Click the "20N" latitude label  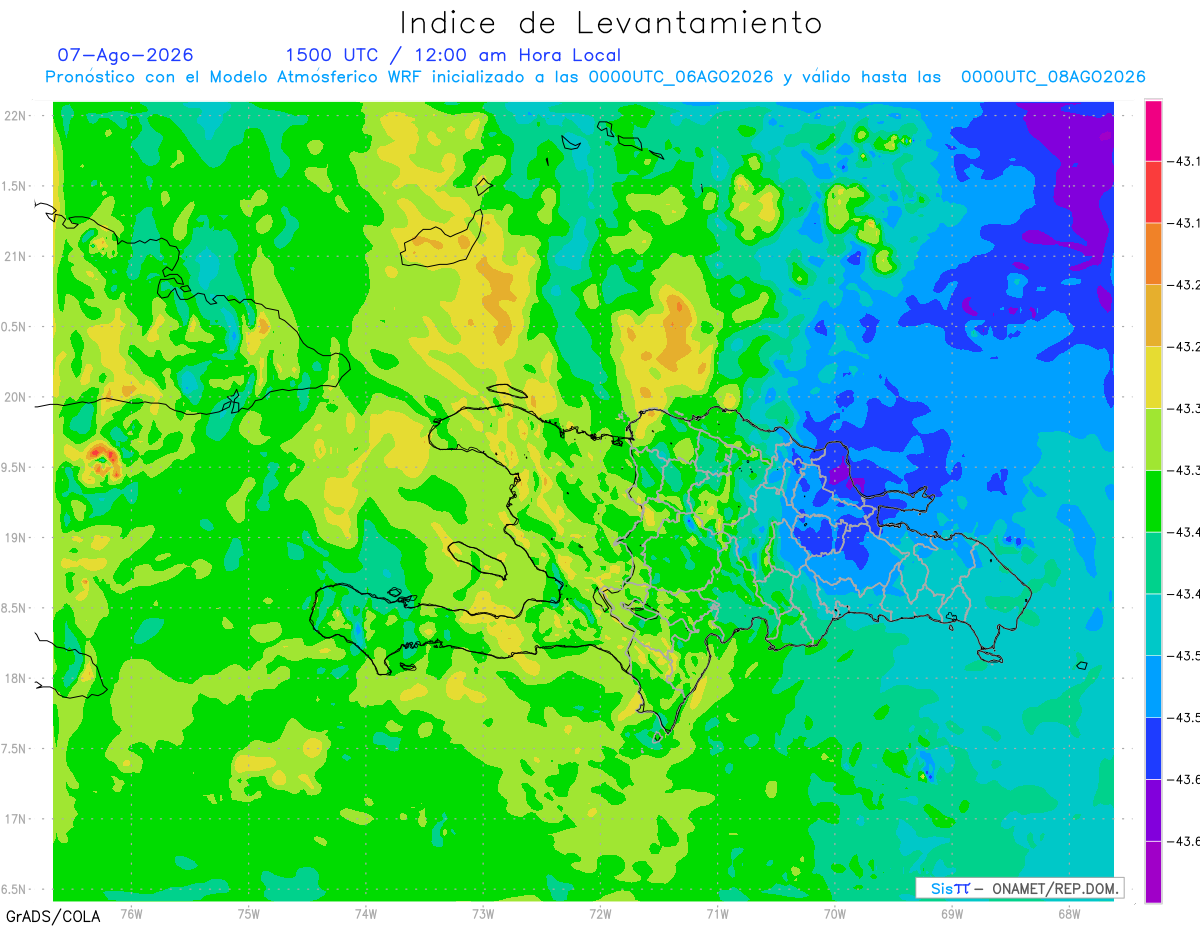[x=17, y=397]
